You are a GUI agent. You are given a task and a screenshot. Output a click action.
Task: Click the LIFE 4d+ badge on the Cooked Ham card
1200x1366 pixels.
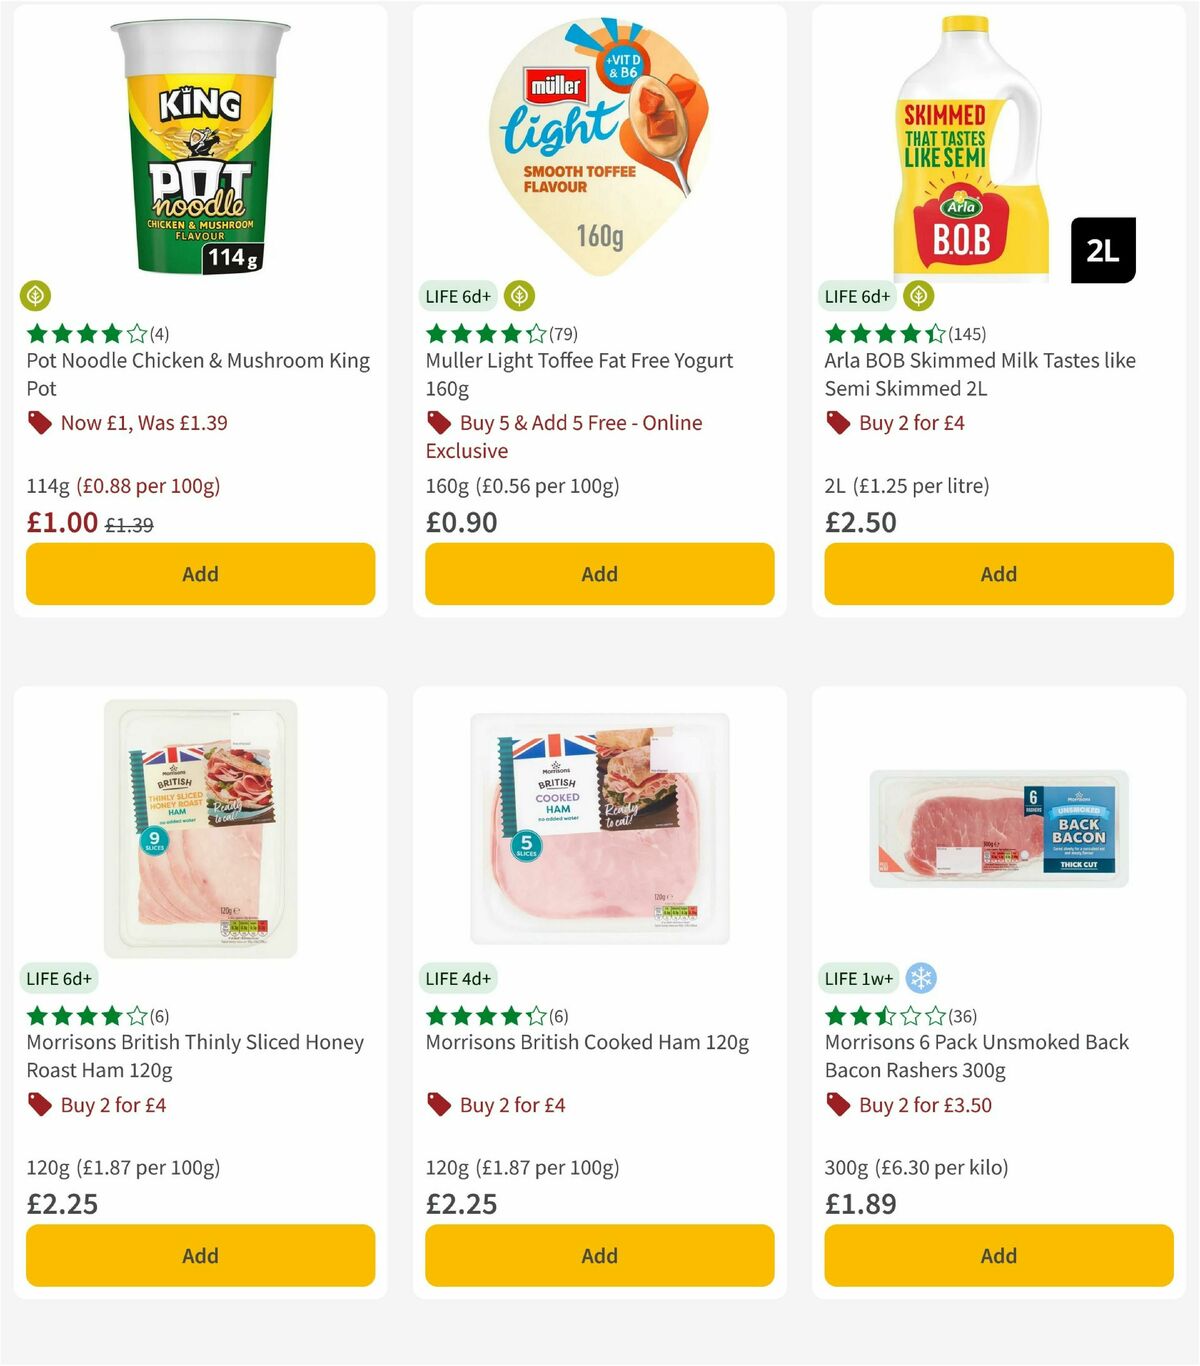(458, 978)
